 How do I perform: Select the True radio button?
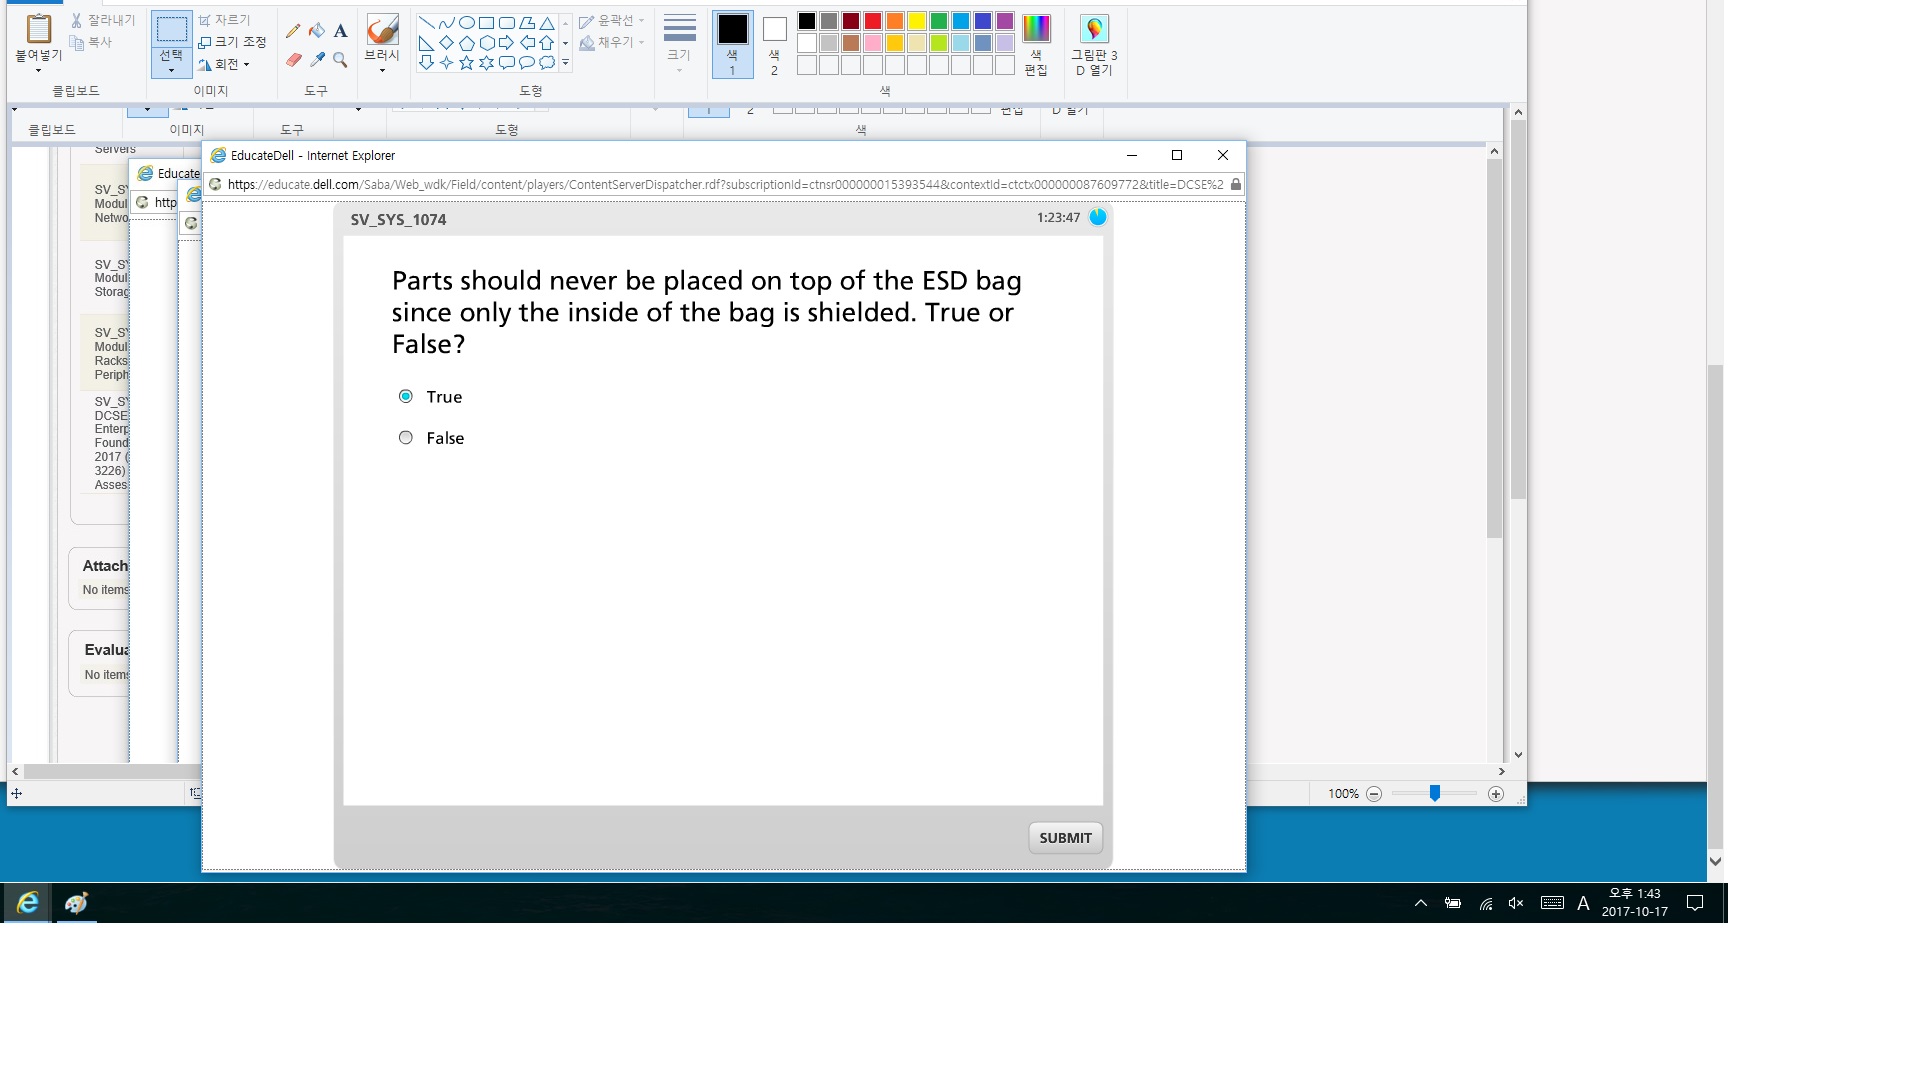click(x=405, y=396)
